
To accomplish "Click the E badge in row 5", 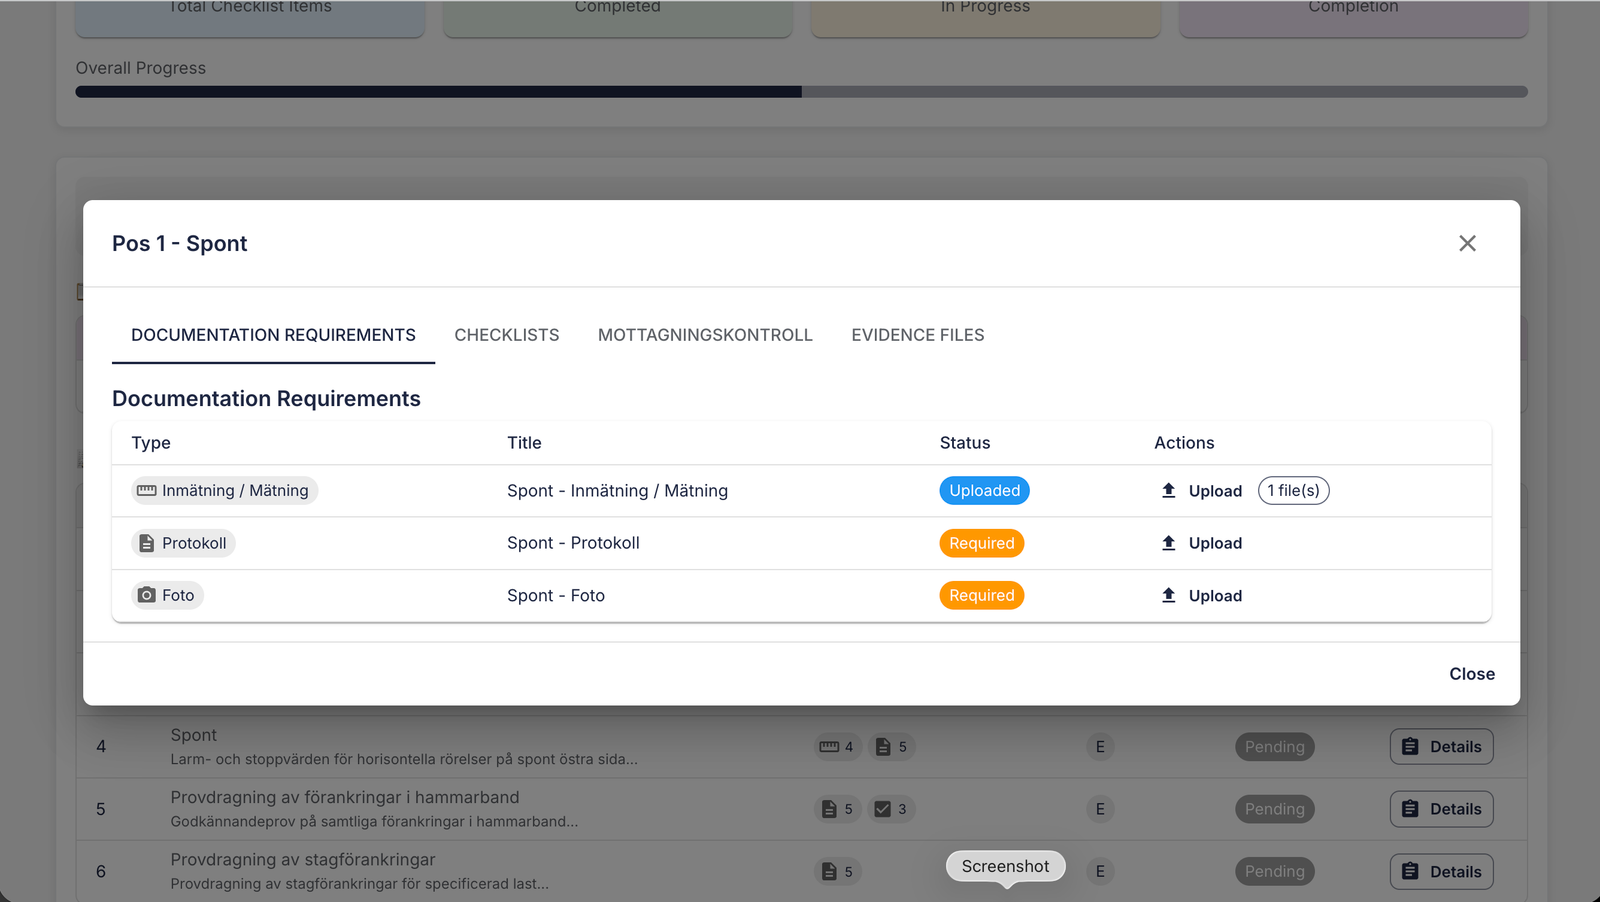I will 1100,809.
